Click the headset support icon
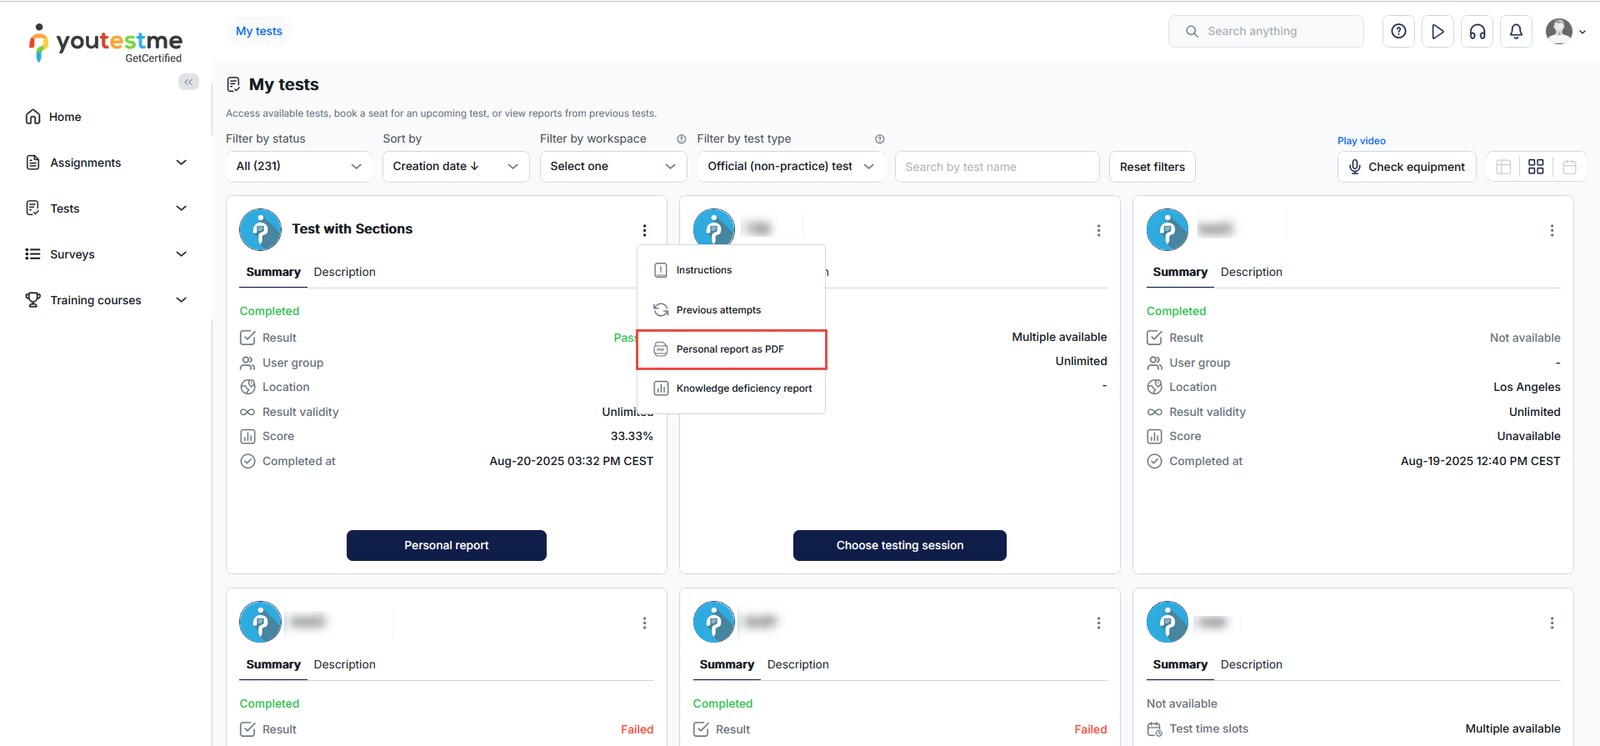Viewport: 1600px width, 746px height. [1477, 31]
